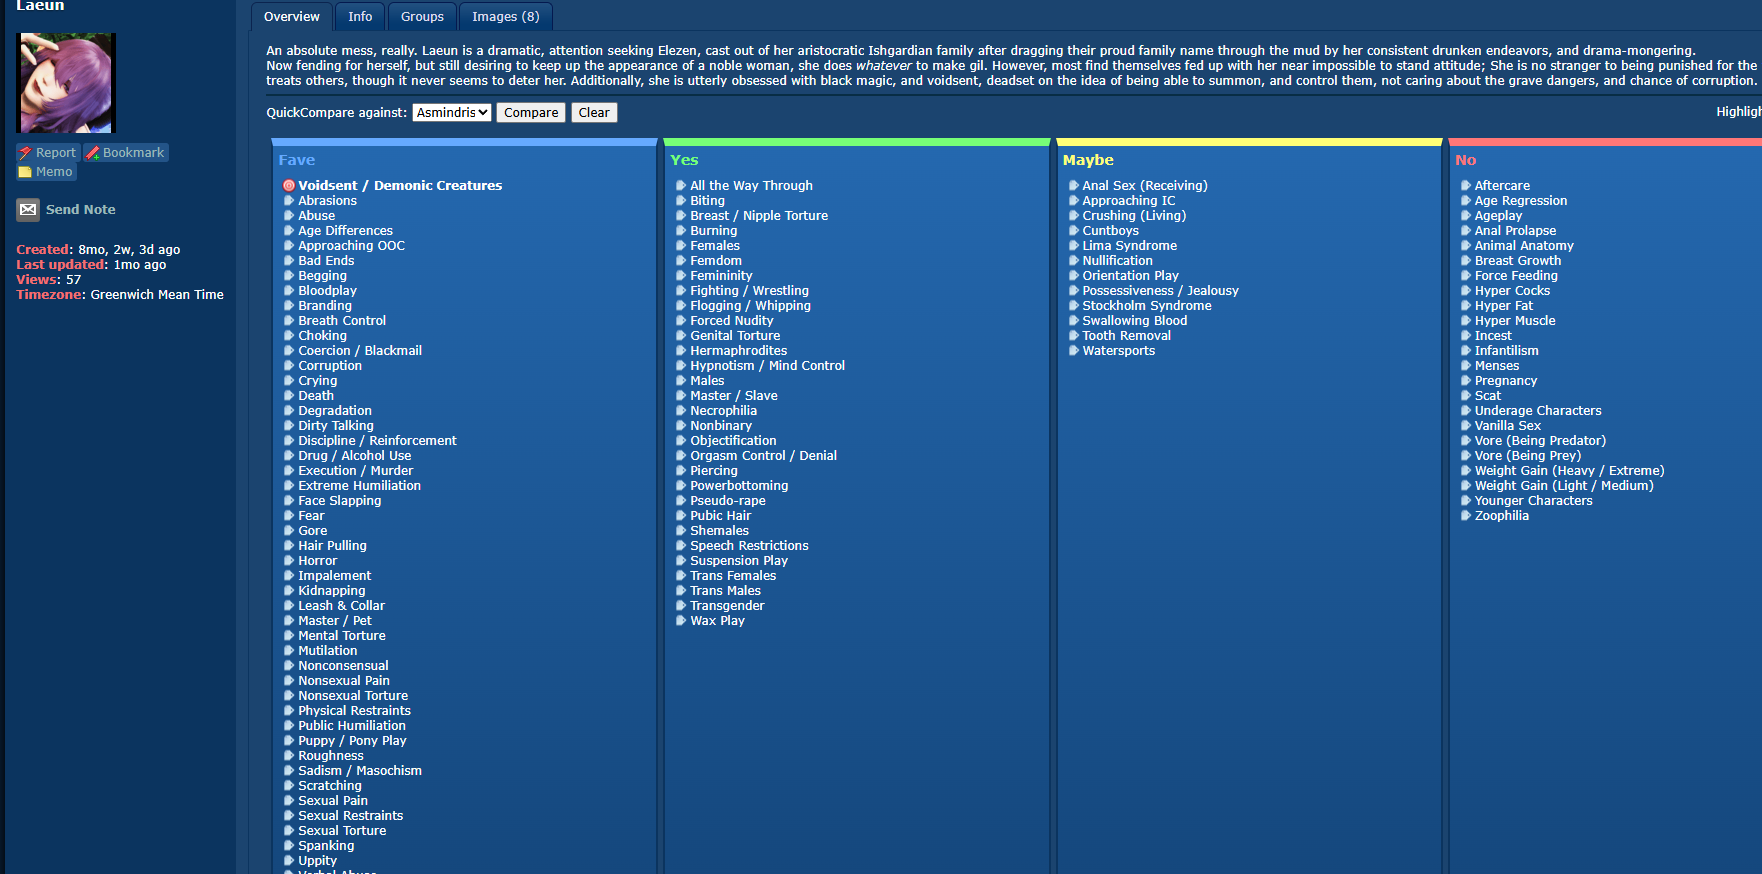The width and height of the screenshot is (1762, 874).
Task: Open the Groups tab
Action: [422, 16]
